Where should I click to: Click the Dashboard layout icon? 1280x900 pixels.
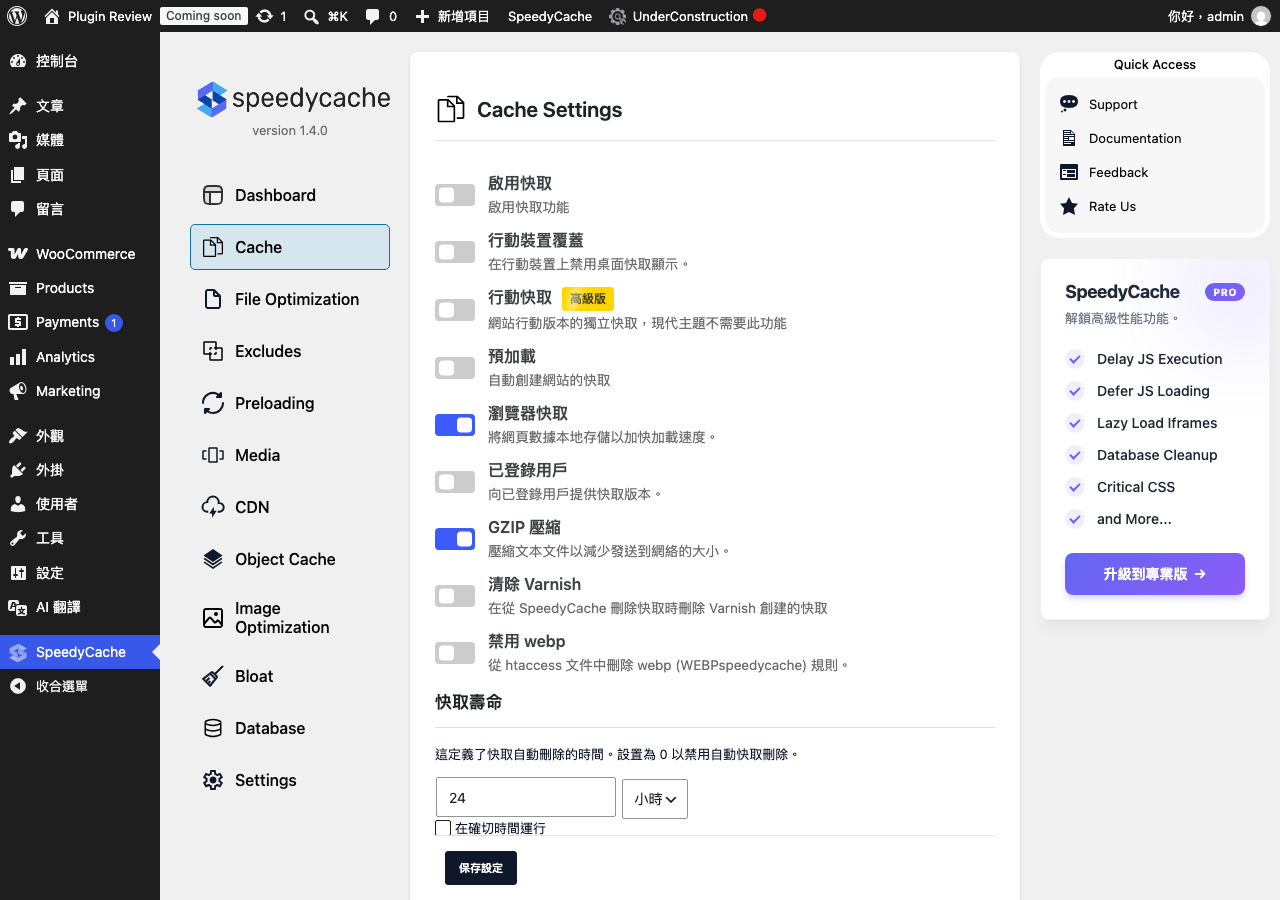[x=213, y=195]
